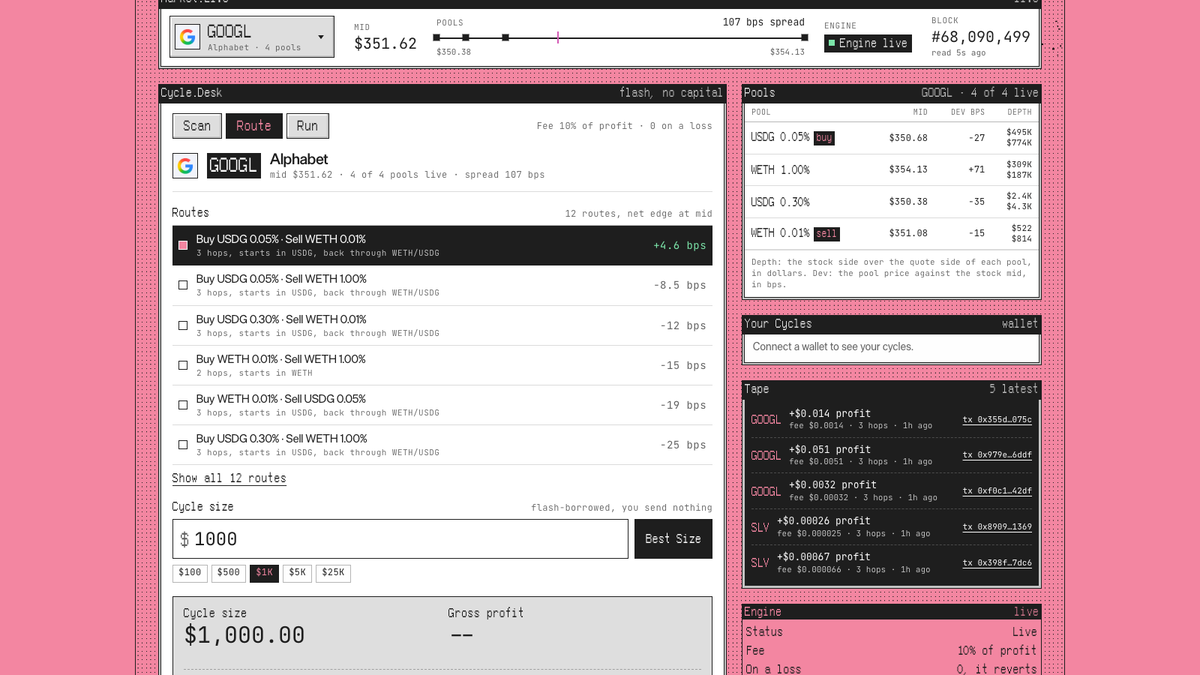Switch to the Scan tab
Viewport: 1200px width, 675px height.
click(x=197, y=126)
